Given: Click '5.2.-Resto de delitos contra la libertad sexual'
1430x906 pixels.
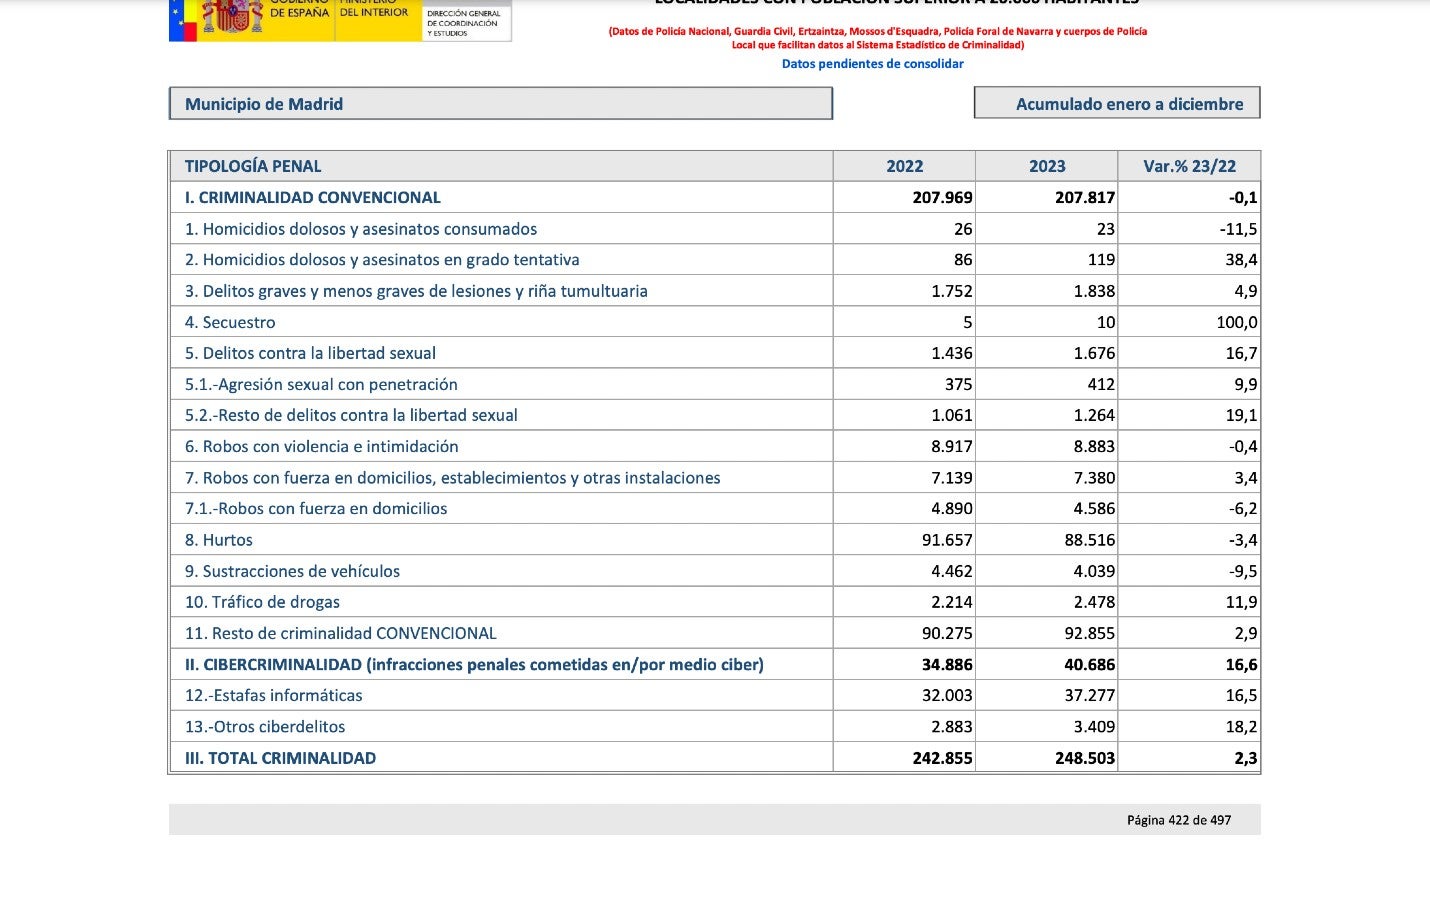Looking at the screenshot, I should pos(351,415).
